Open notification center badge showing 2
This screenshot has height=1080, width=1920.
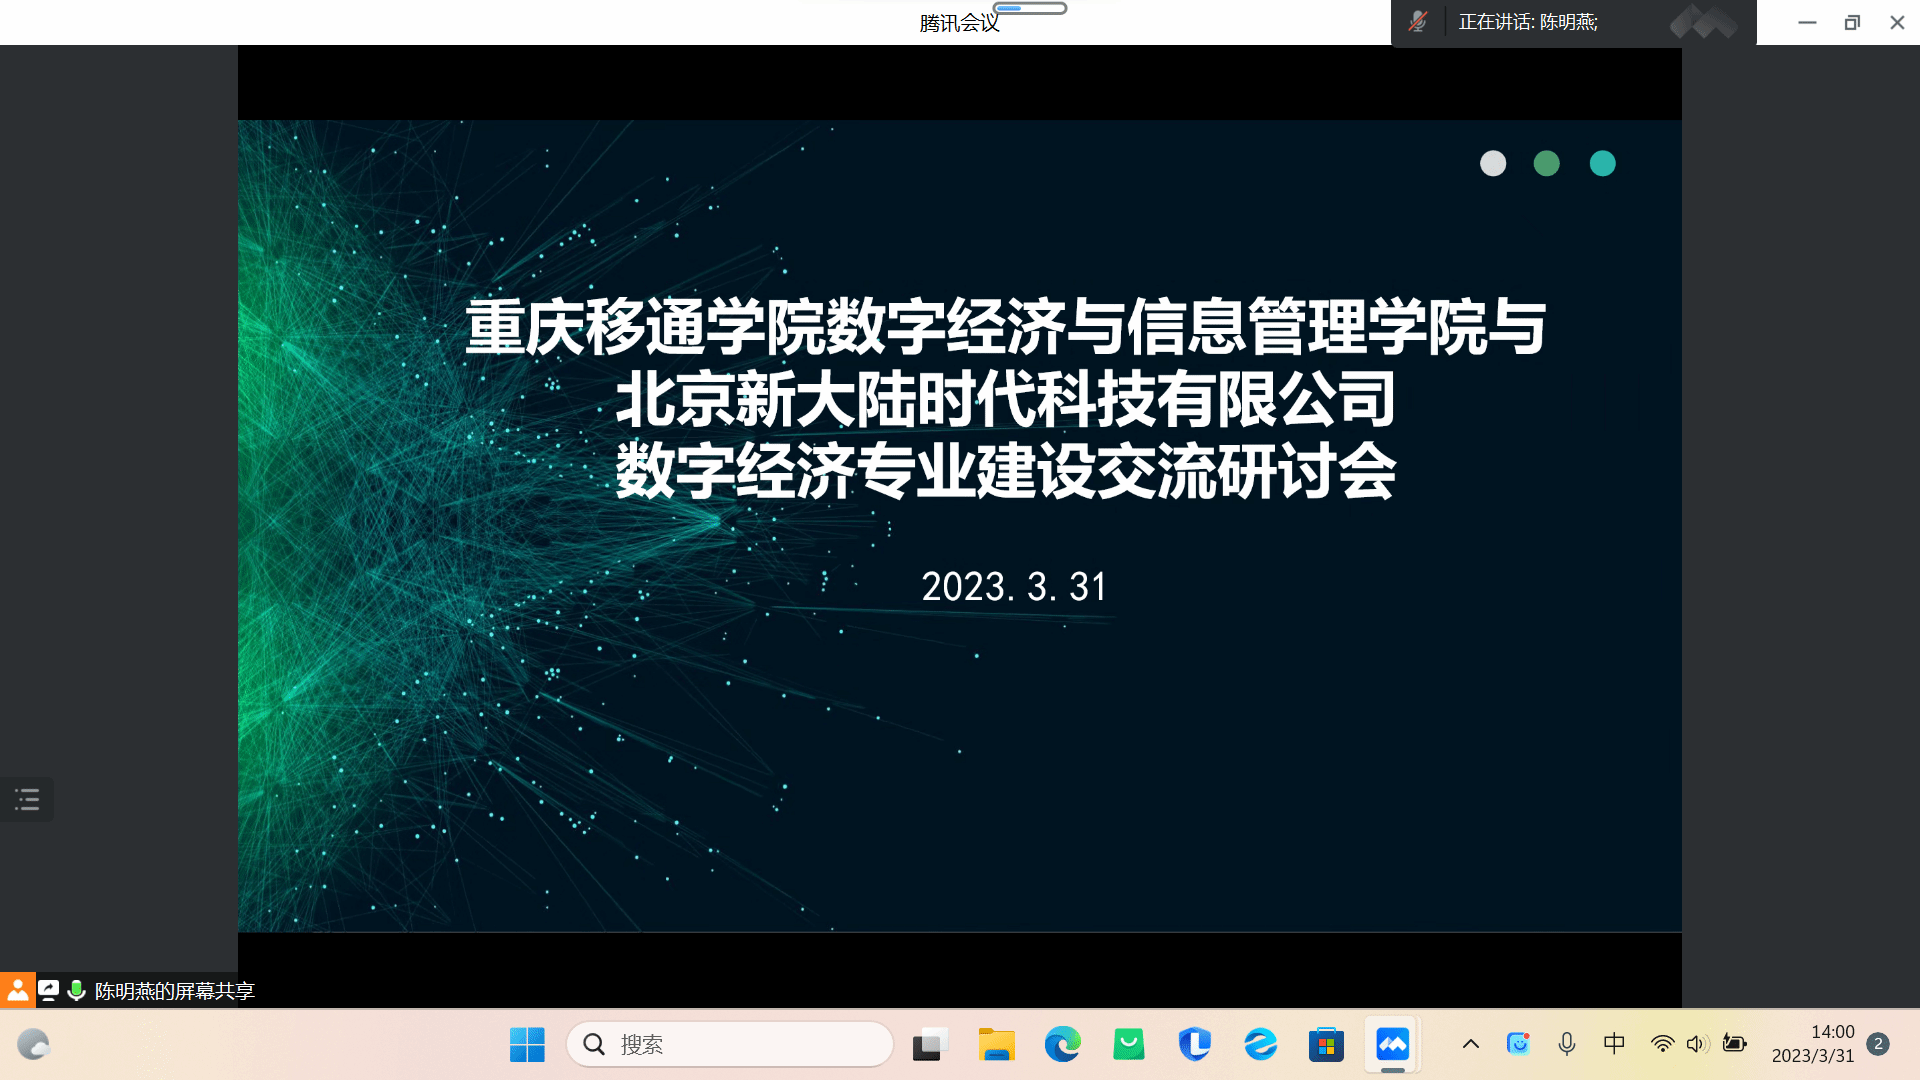[x=1878, y=1044]
